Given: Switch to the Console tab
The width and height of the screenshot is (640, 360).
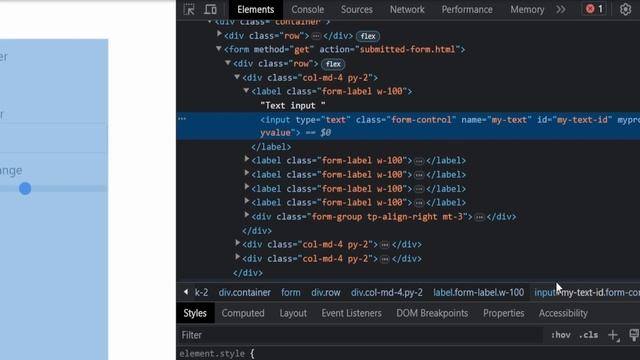Looking at the screenshot, I should (x=307, y=9).
